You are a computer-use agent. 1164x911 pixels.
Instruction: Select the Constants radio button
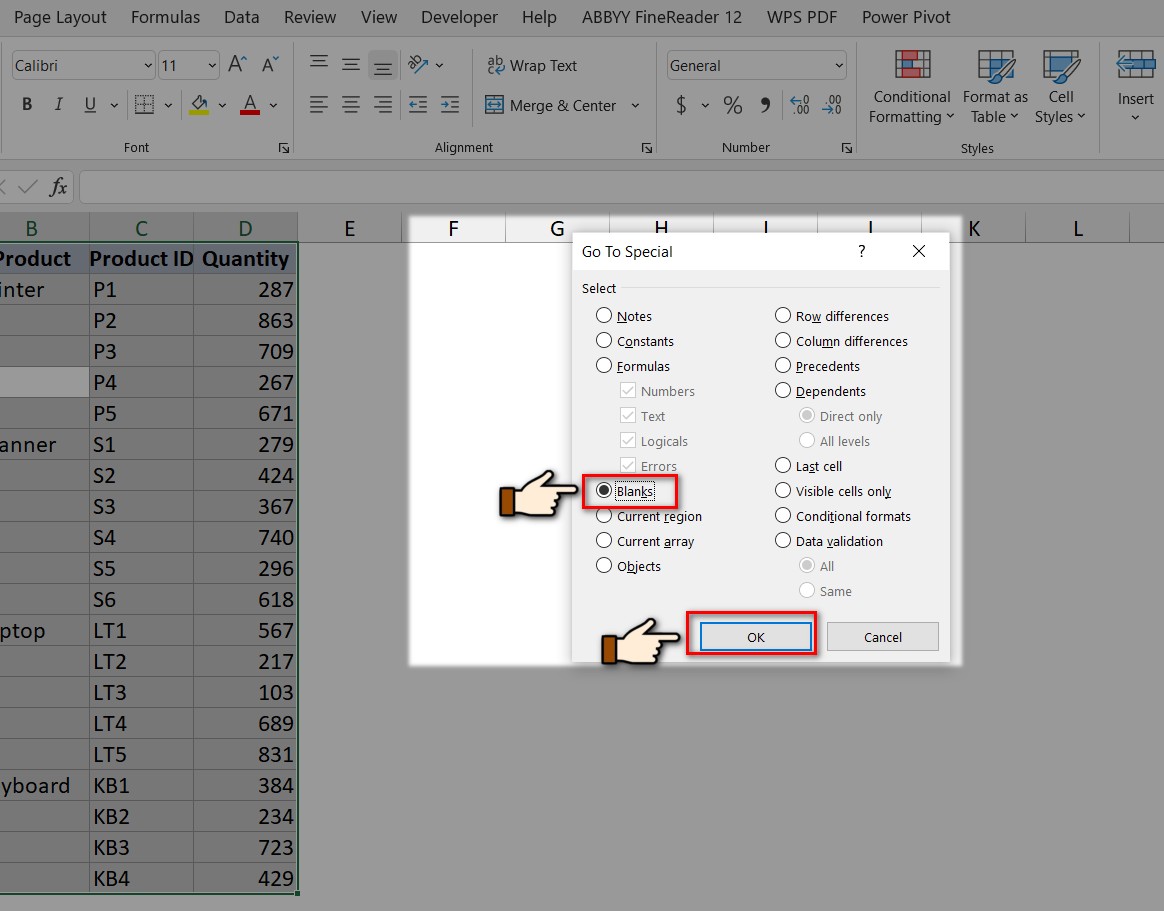[x=604, y=341]
